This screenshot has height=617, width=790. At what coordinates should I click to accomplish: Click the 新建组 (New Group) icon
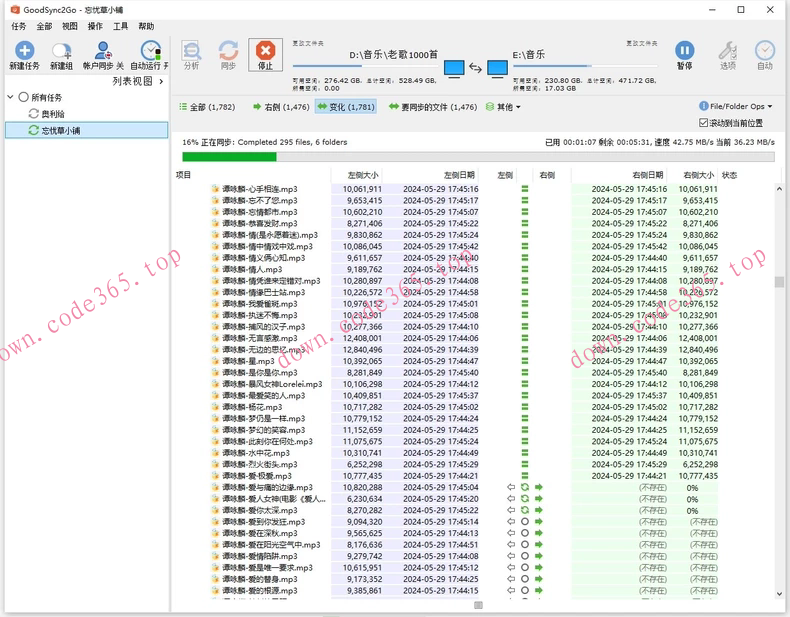click(x=61, y=51)
